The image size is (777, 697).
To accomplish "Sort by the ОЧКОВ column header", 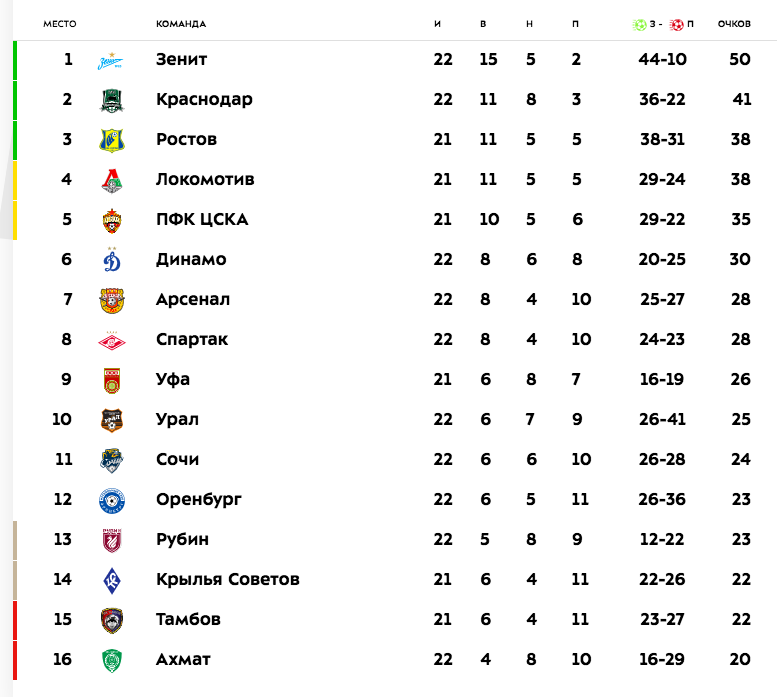I will point(734,24).
